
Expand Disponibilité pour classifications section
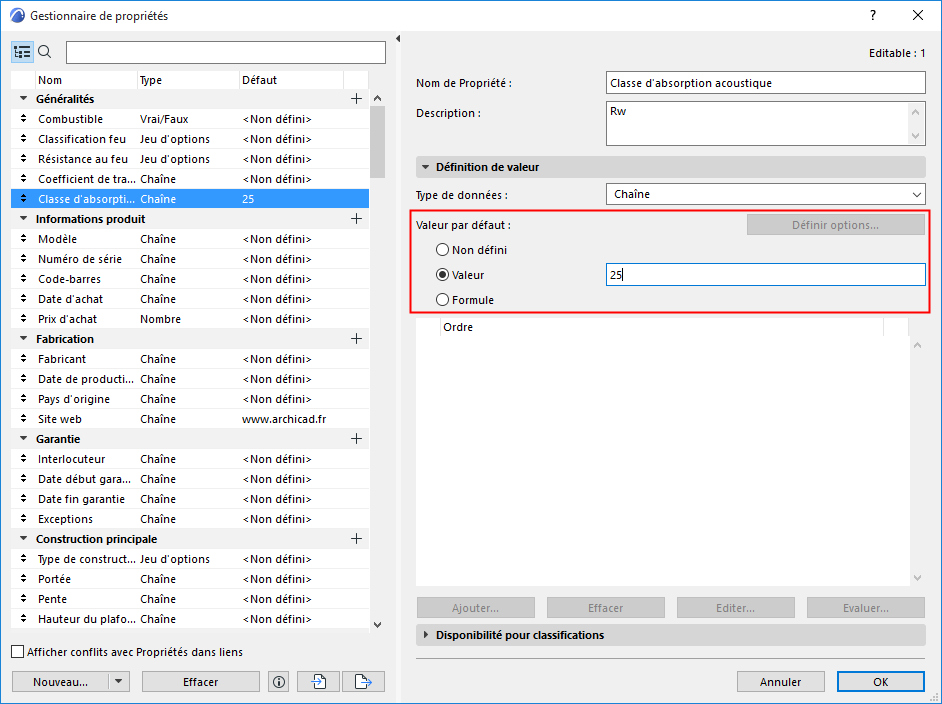(425, 635)
